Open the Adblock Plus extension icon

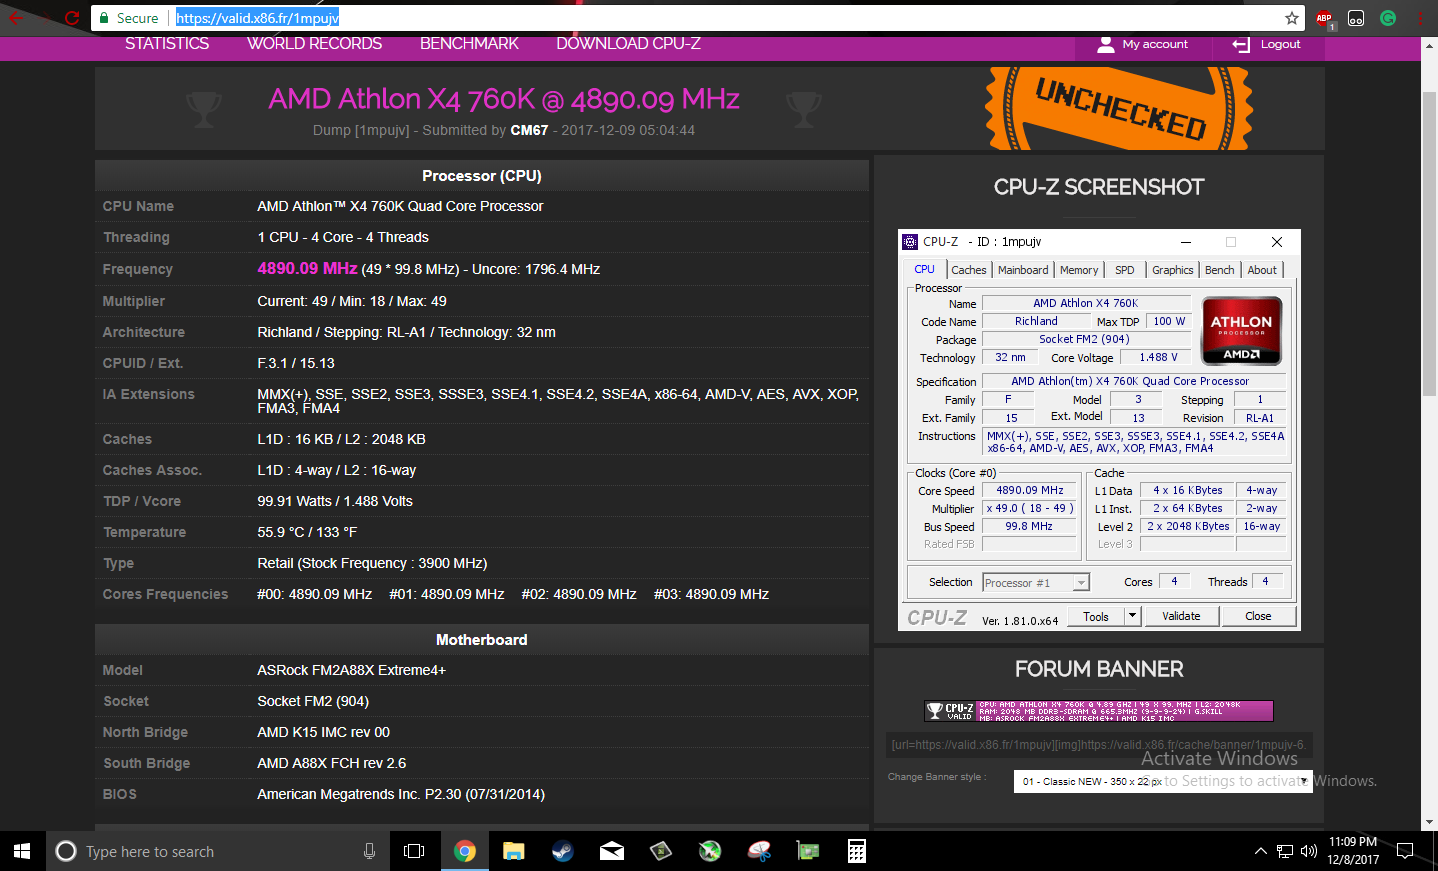coord(1324,18)
